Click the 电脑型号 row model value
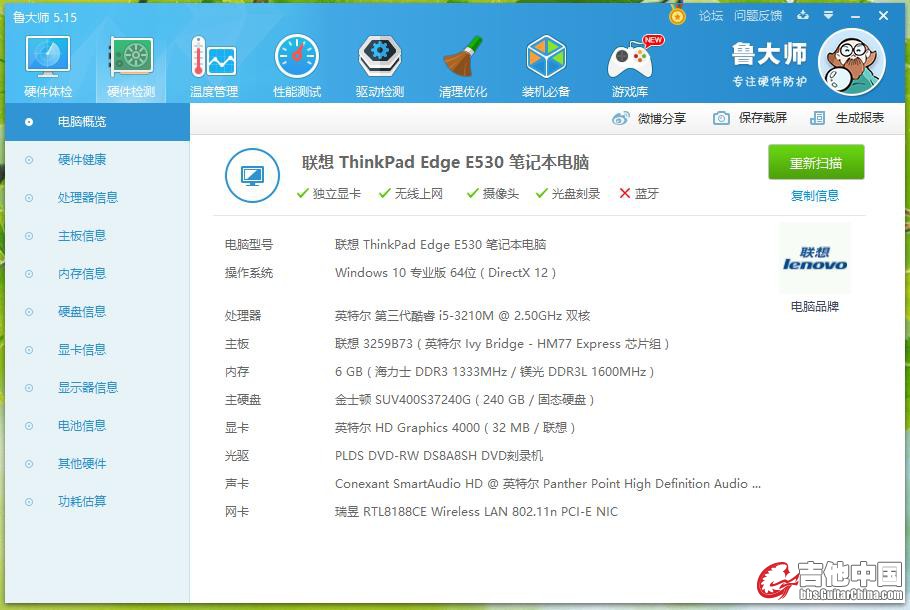The height and width of the screenshot is (610, 910). tap(440, 245)
